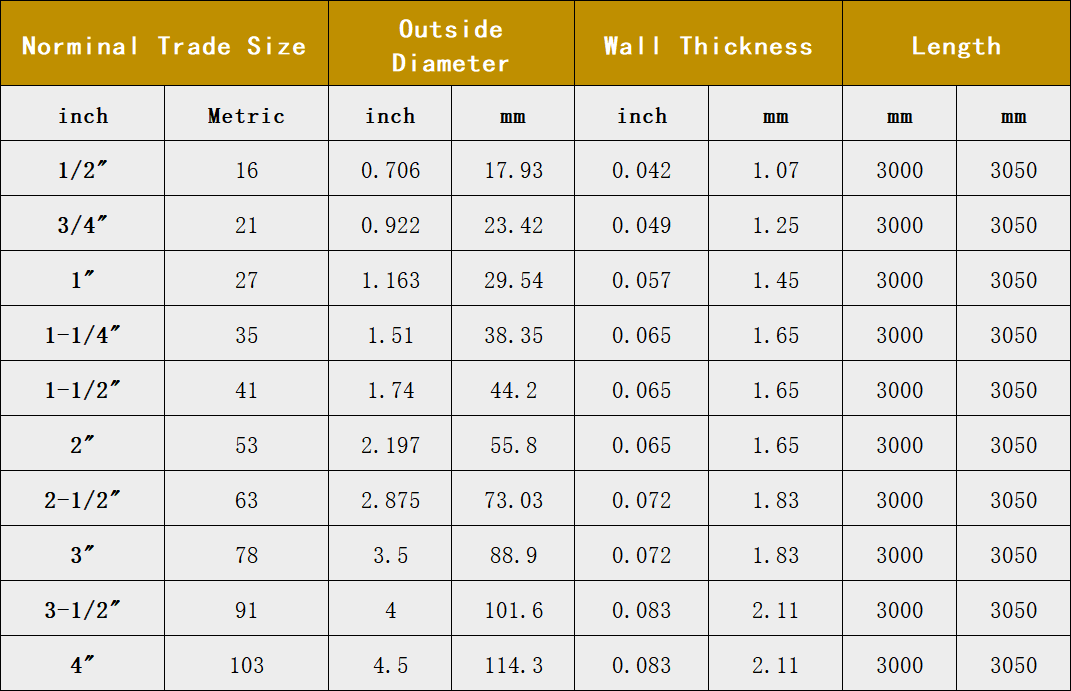The image size is (1071, 691).
Task: Click the 0.057 wall thickness cell
Action: pos(641,280)
